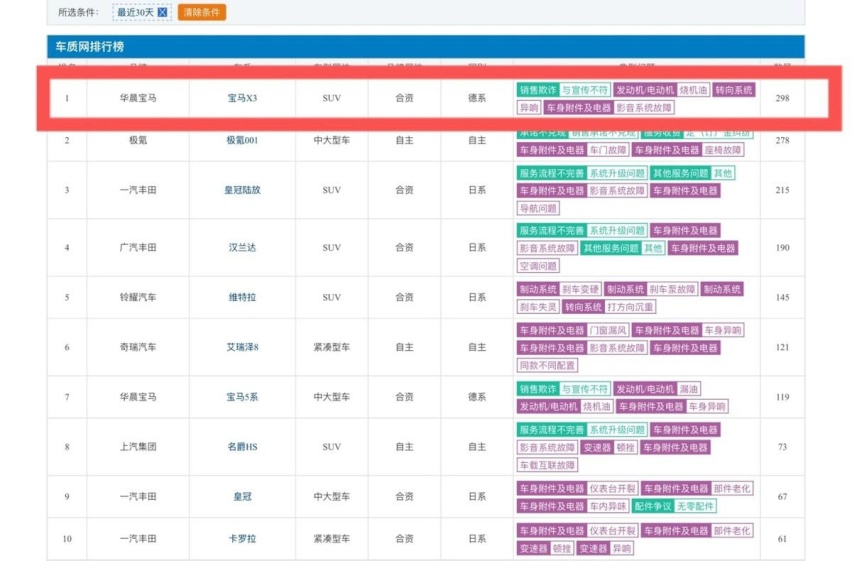Click the 铃耀汽车 brand cell
This screenshot has height=561, width=852.
pos(138,297)
